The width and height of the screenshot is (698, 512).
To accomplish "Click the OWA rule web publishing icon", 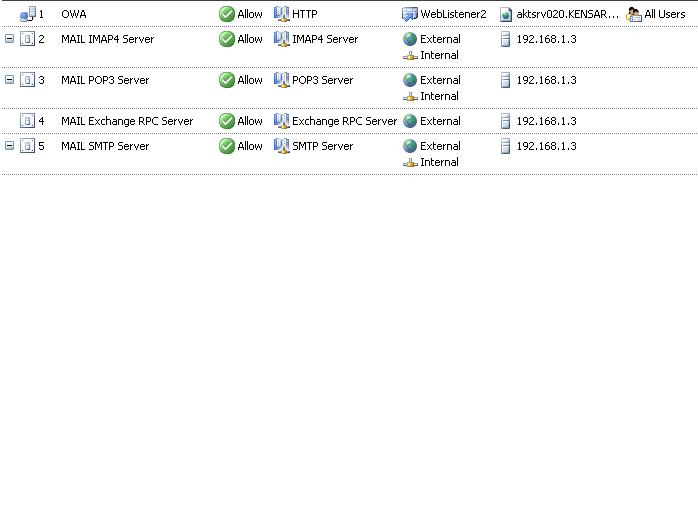I will click(28, 14).
